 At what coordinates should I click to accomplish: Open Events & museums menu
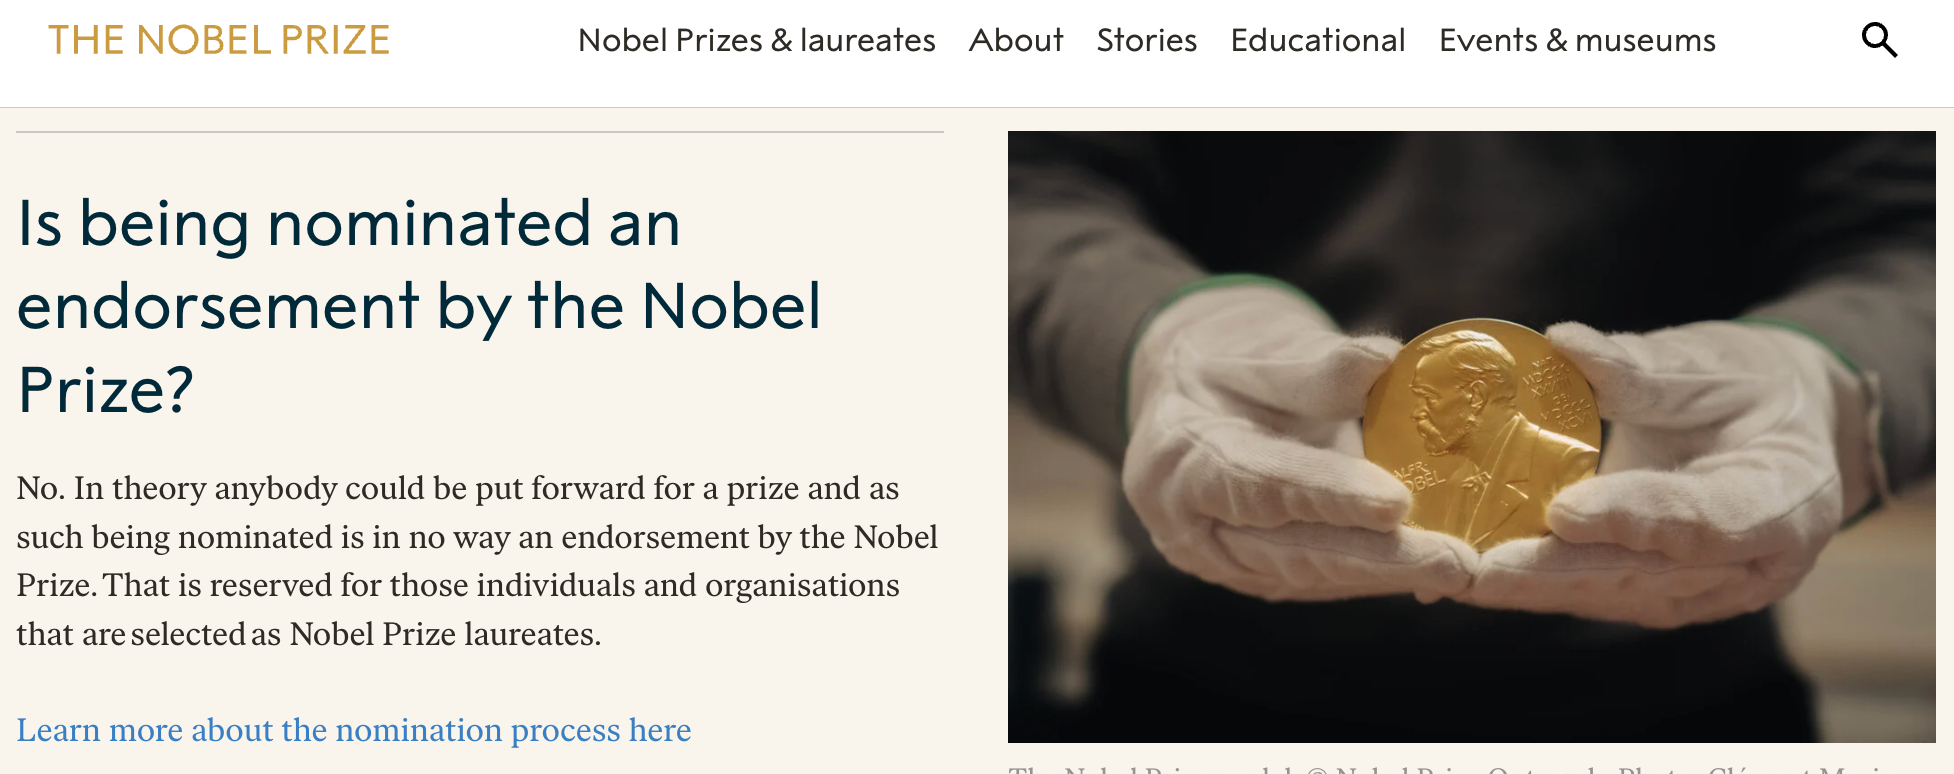click(1576, 41)
